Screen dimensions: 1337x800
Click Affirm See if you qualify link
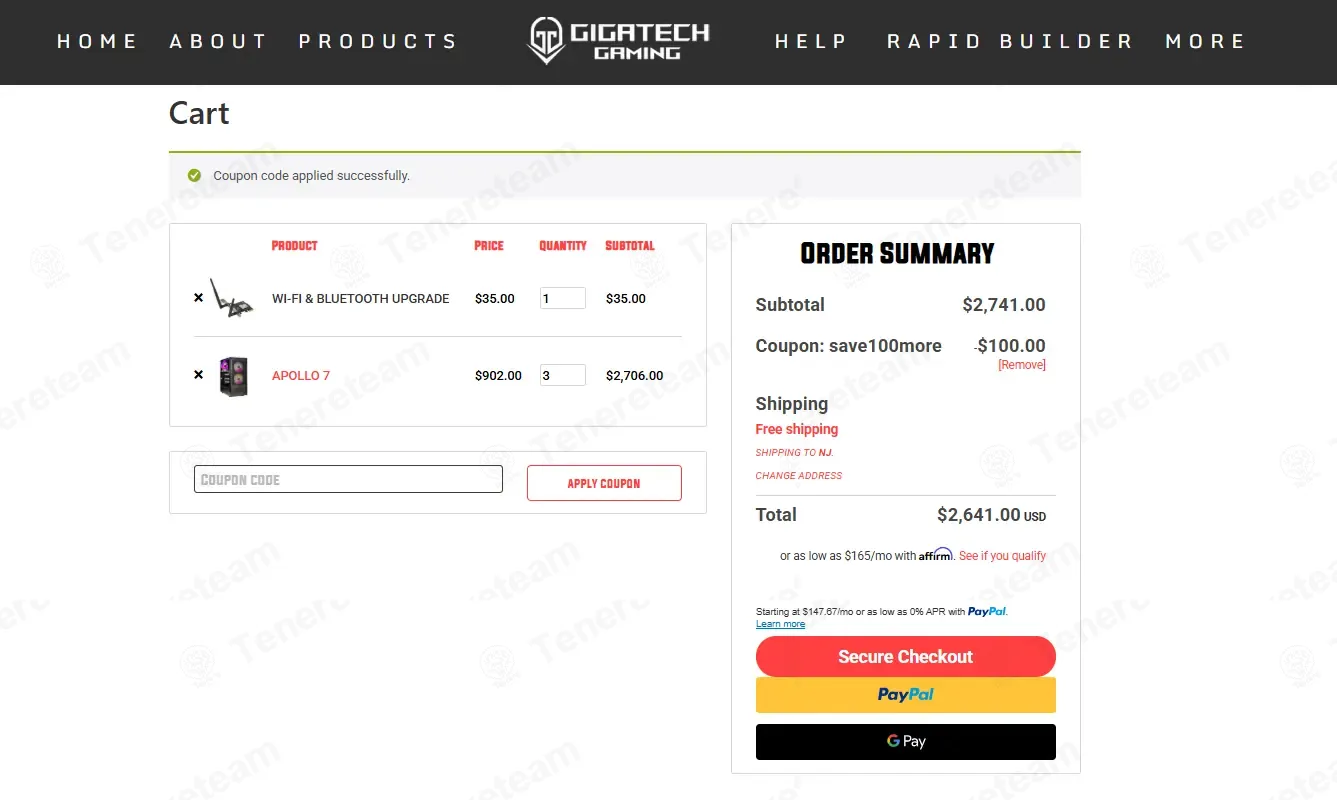pyautogui.click(x=1003, y=556)
